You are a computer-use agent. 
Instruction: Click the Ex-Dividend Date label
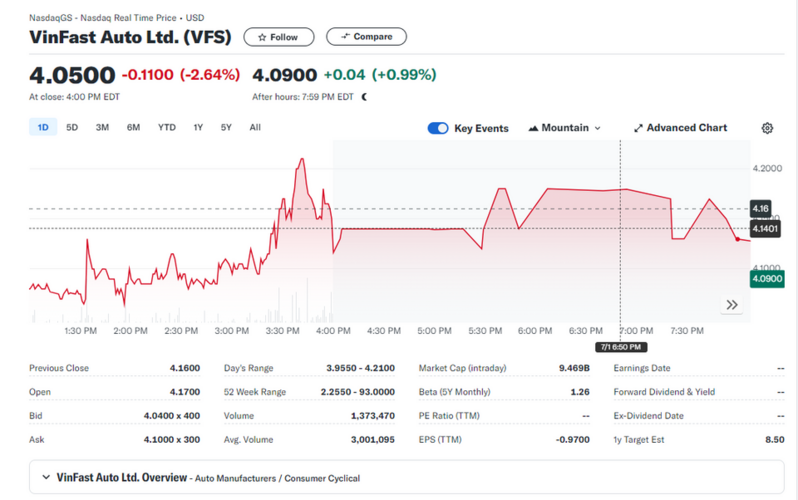pyautogui.click(x=648, y=416)
